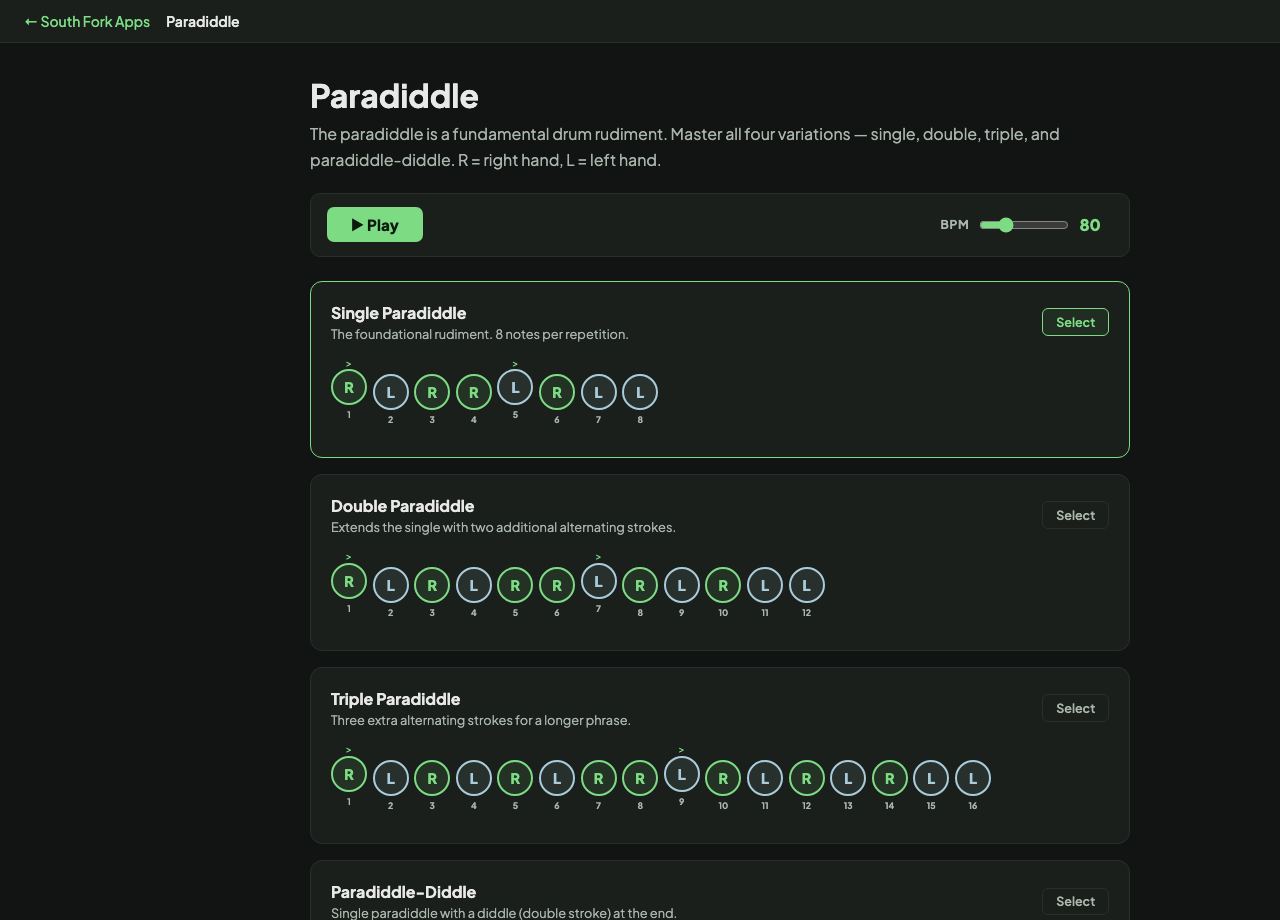Click the Triple Paradiddle heading
This screenshot has height=920, width=1280.
(x=395, y=699)
